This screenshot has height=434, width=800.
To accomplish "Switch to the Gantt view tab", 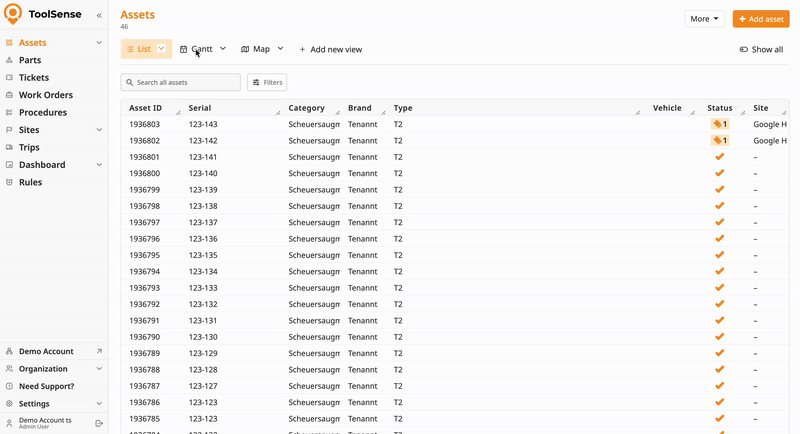I will [197, 49].
